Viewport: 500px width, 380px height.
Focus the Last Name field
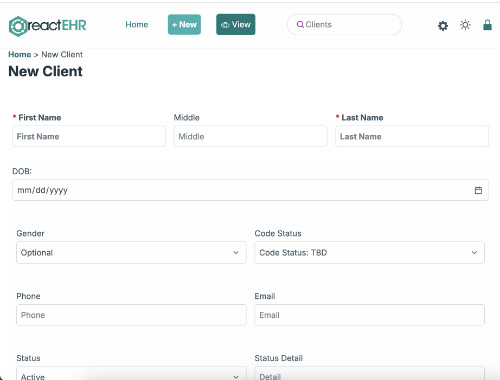[x=412, y=136]
